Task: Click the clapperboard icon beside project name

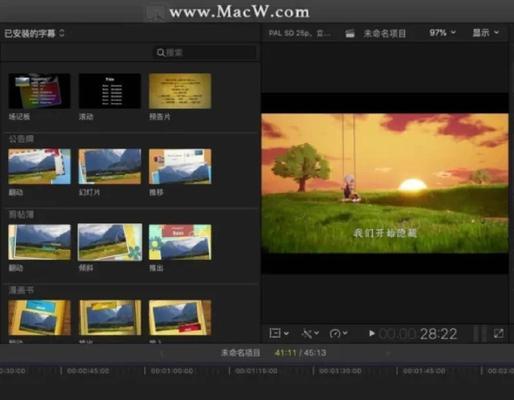Action: click(x=350, y=33)
